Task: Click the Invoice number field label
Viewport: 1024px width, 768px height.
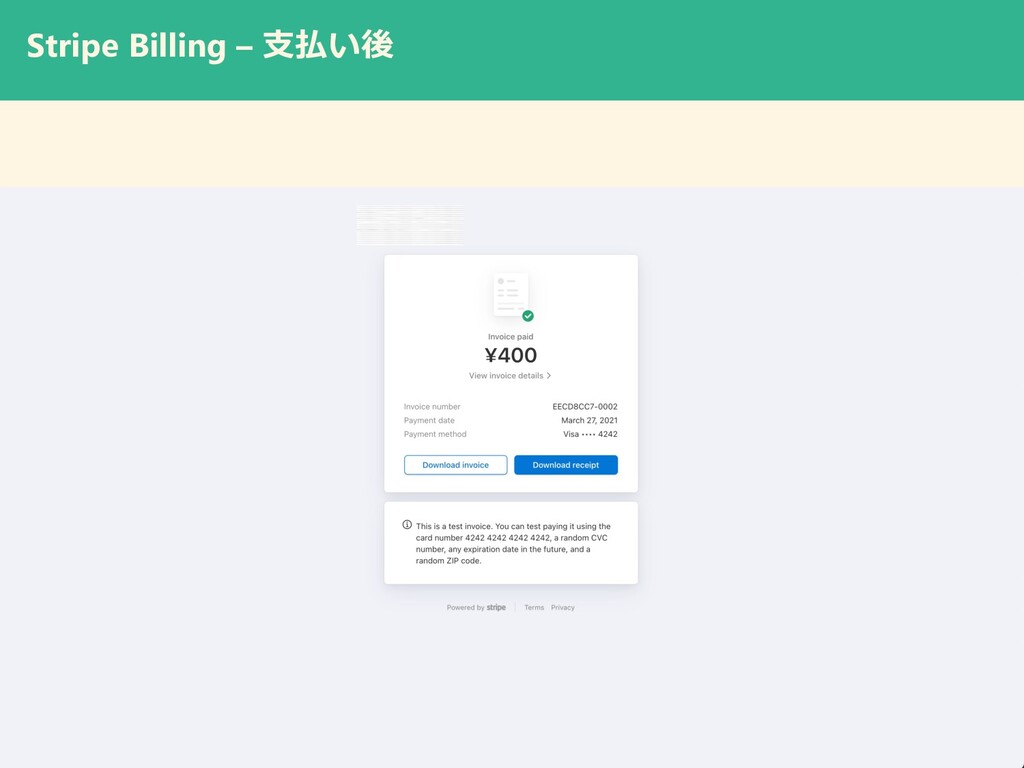Action: point(432,406)
